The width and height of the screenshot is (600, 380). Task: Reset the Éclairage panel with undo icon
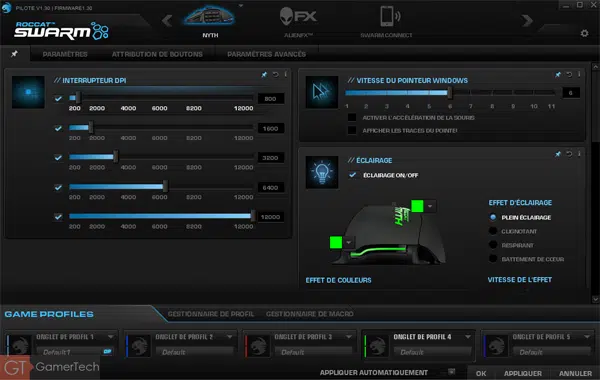569,154
